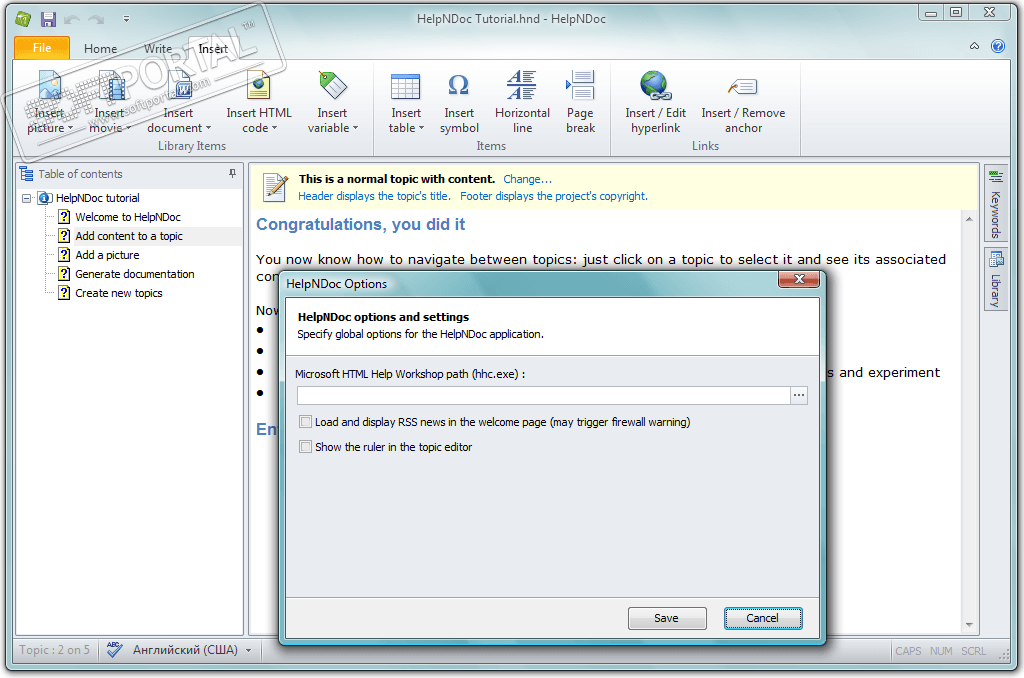This screenshot has height=678, width=1024.
Task: Enable Show the ruler in topic editor
Action: point(305,447)
